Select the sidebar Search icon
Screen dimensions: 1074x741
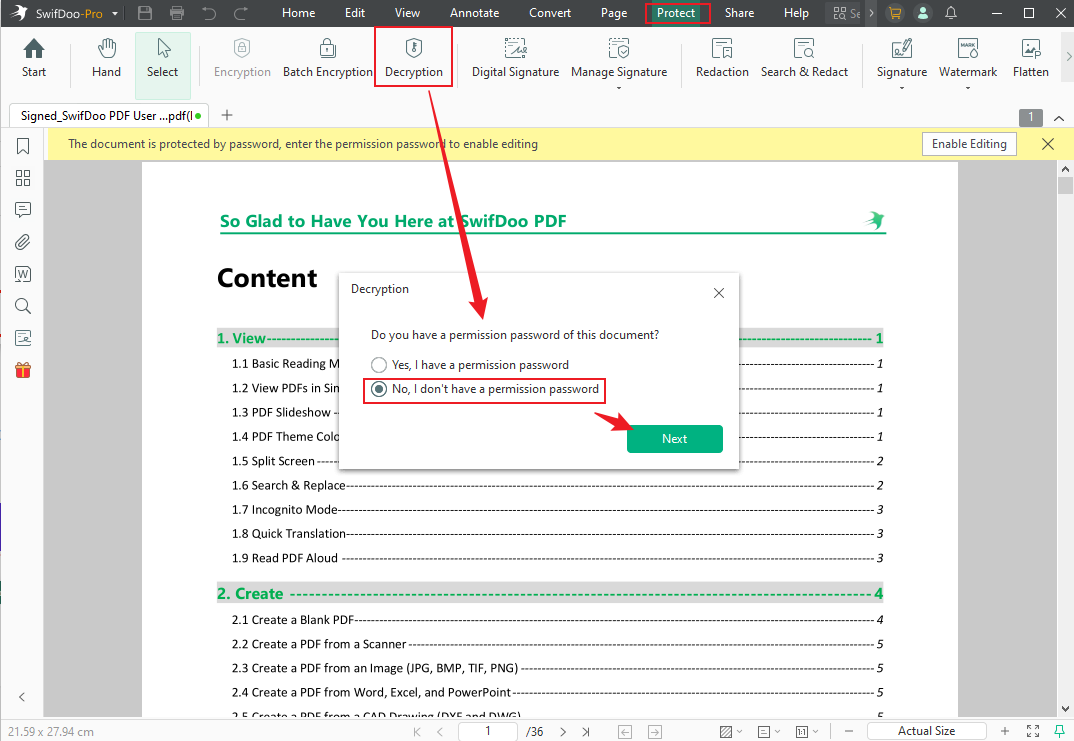[22, 306]
